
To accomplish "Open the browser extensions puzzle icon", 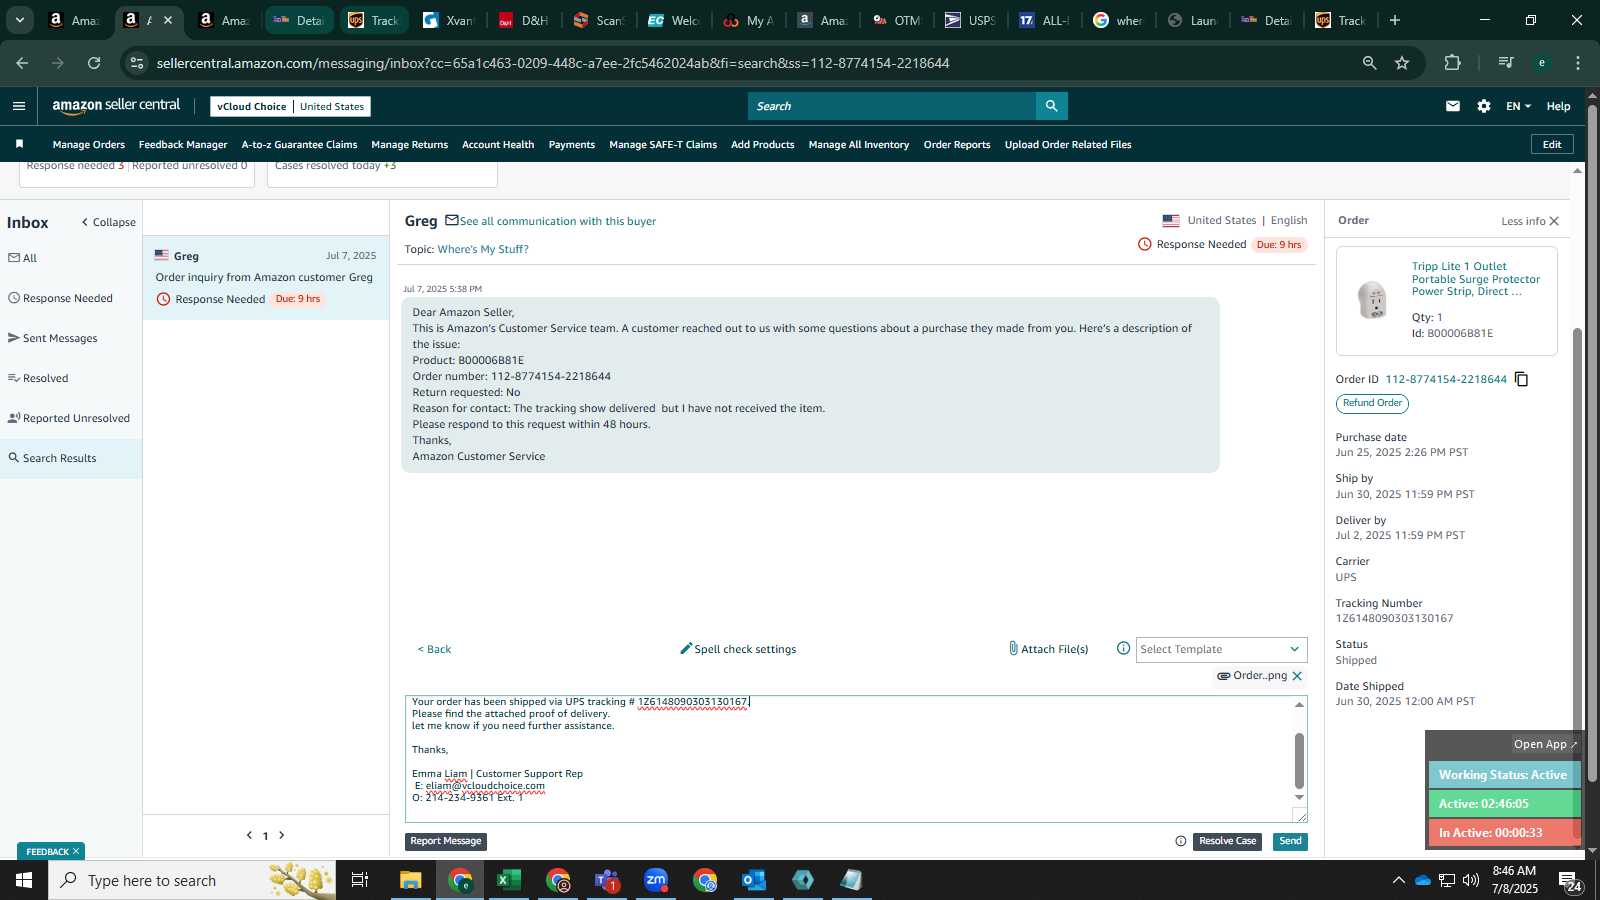I will coord(1452,63).
